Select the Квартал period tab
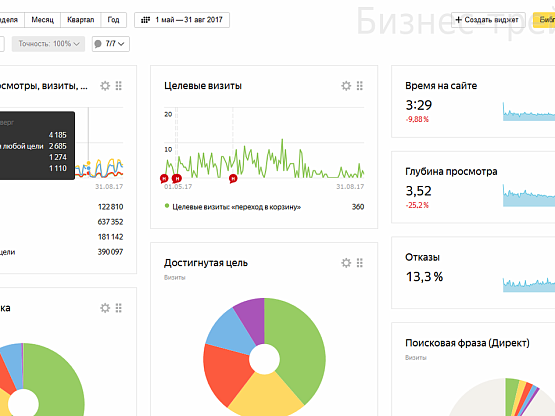This screenshot has height=416, width=555. coord(81,20)
